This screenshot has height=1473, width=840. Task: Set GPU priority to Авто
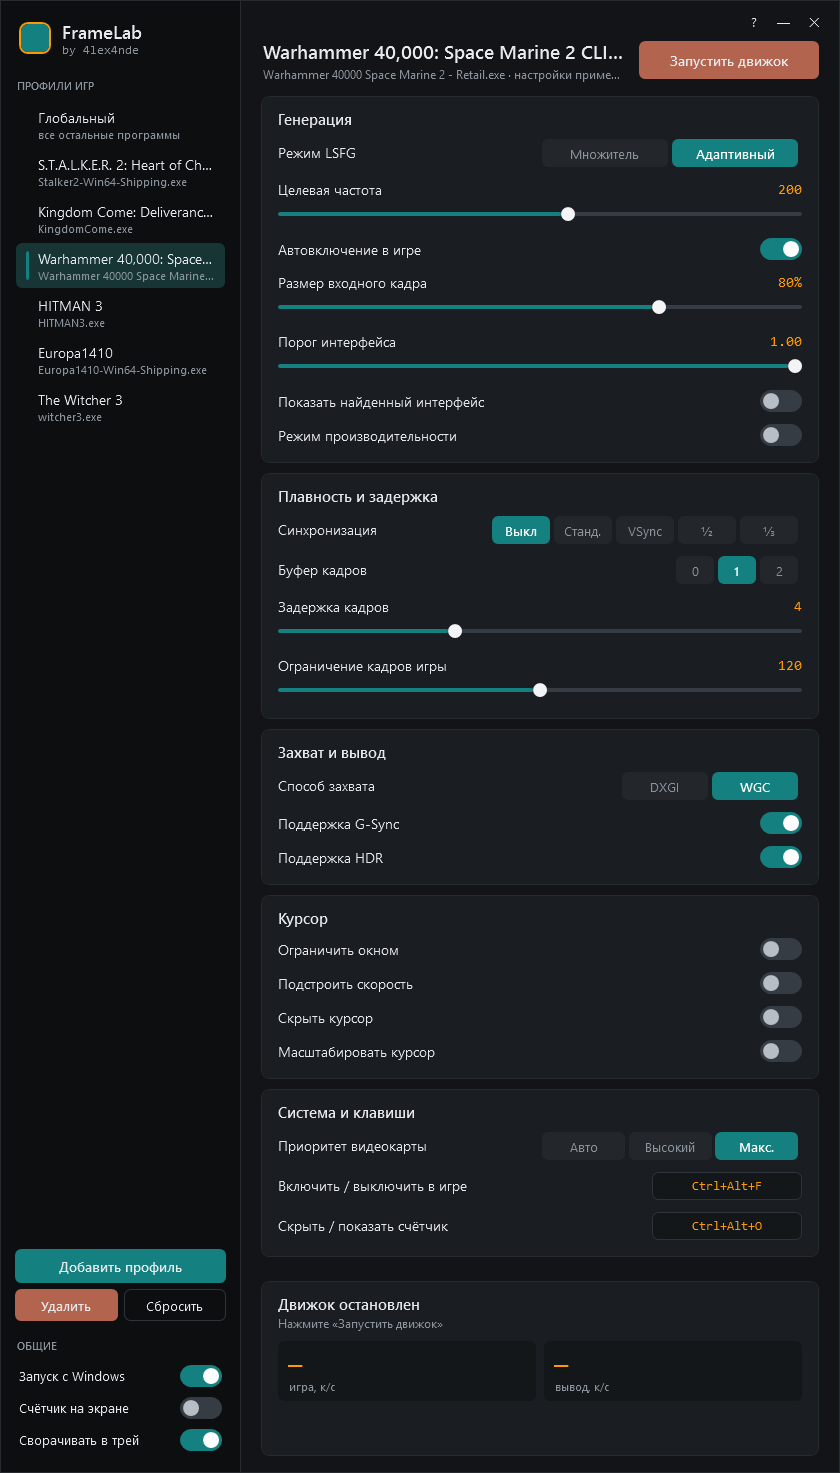pos(584,1147)
